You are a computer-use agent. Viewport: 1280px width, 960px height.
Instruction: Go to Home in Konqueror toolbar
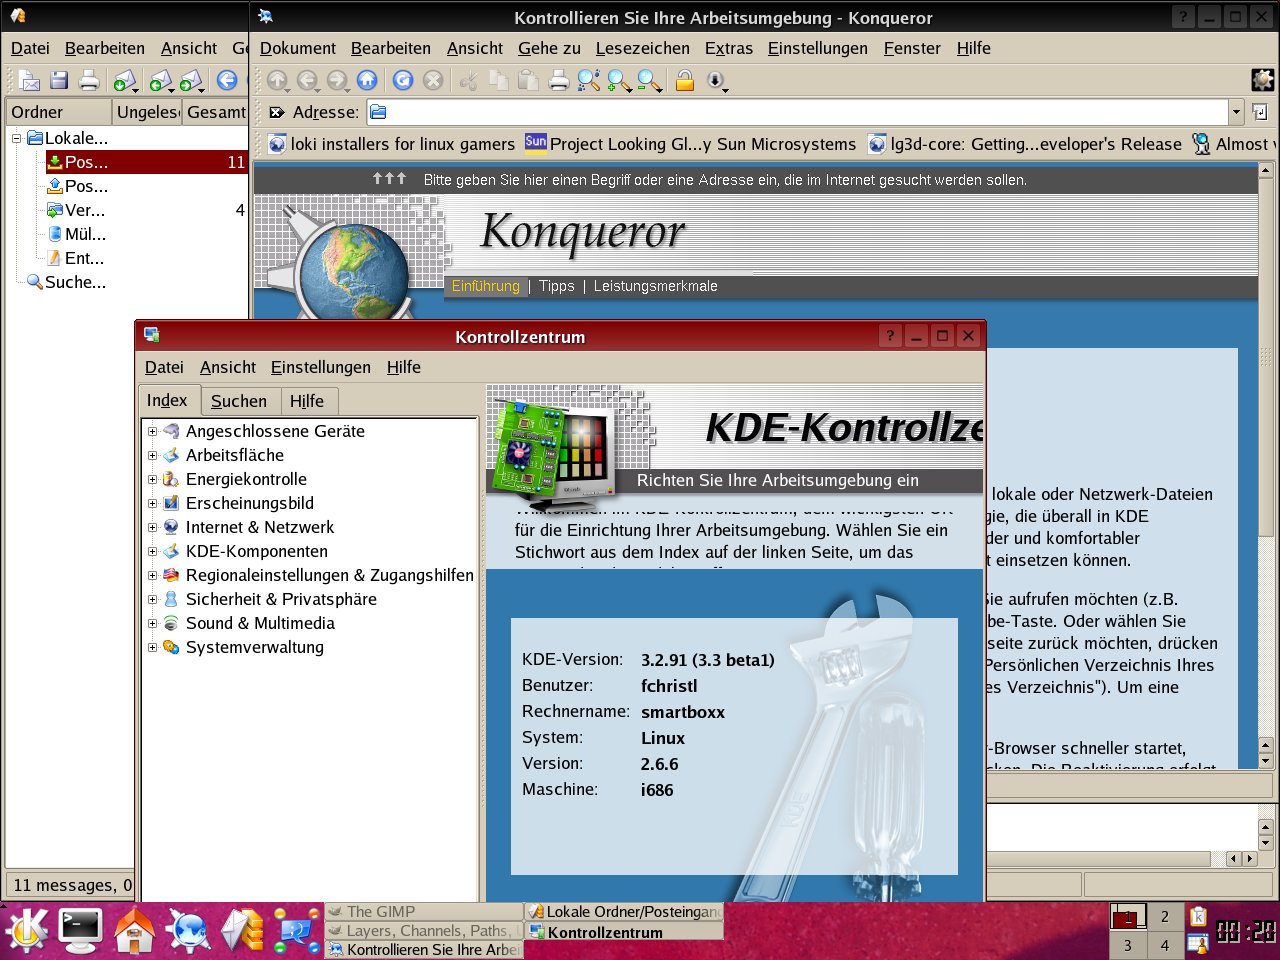(x=367, y=81)
